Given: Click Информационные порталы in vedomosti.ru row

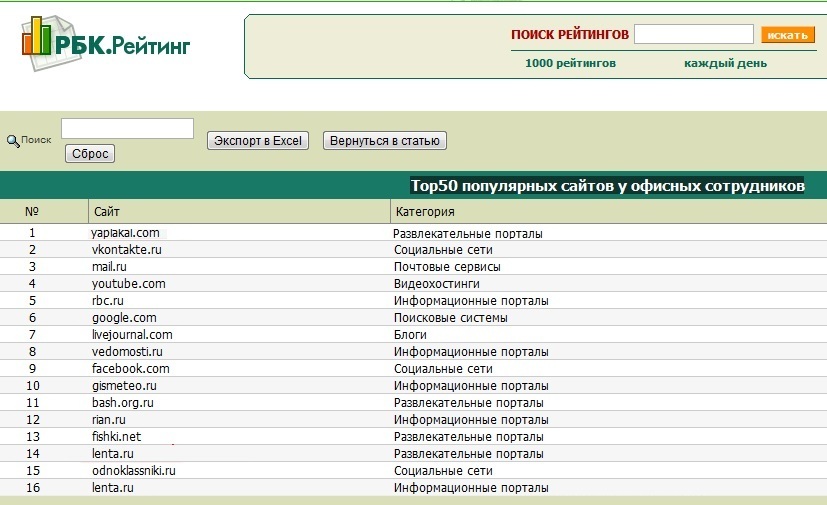Looking at the screenshot, I should point(471,352).
